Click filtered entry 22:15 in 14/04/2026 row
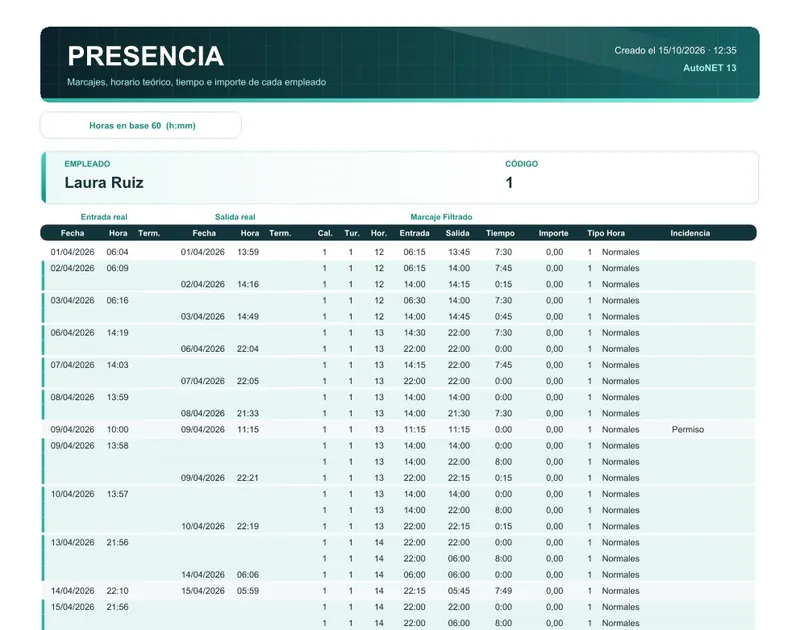 (414, 591)
